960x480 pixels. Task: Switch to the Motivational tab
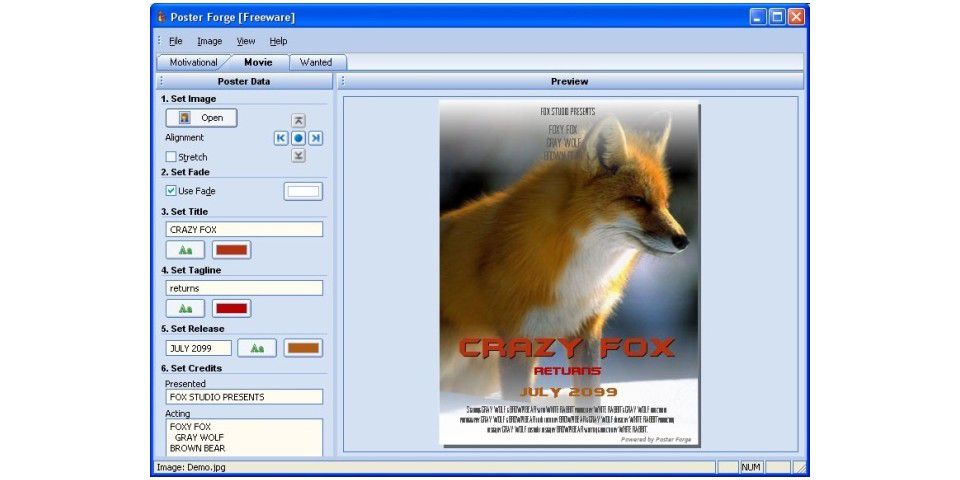pyautogui.click(x=193, y=62)
